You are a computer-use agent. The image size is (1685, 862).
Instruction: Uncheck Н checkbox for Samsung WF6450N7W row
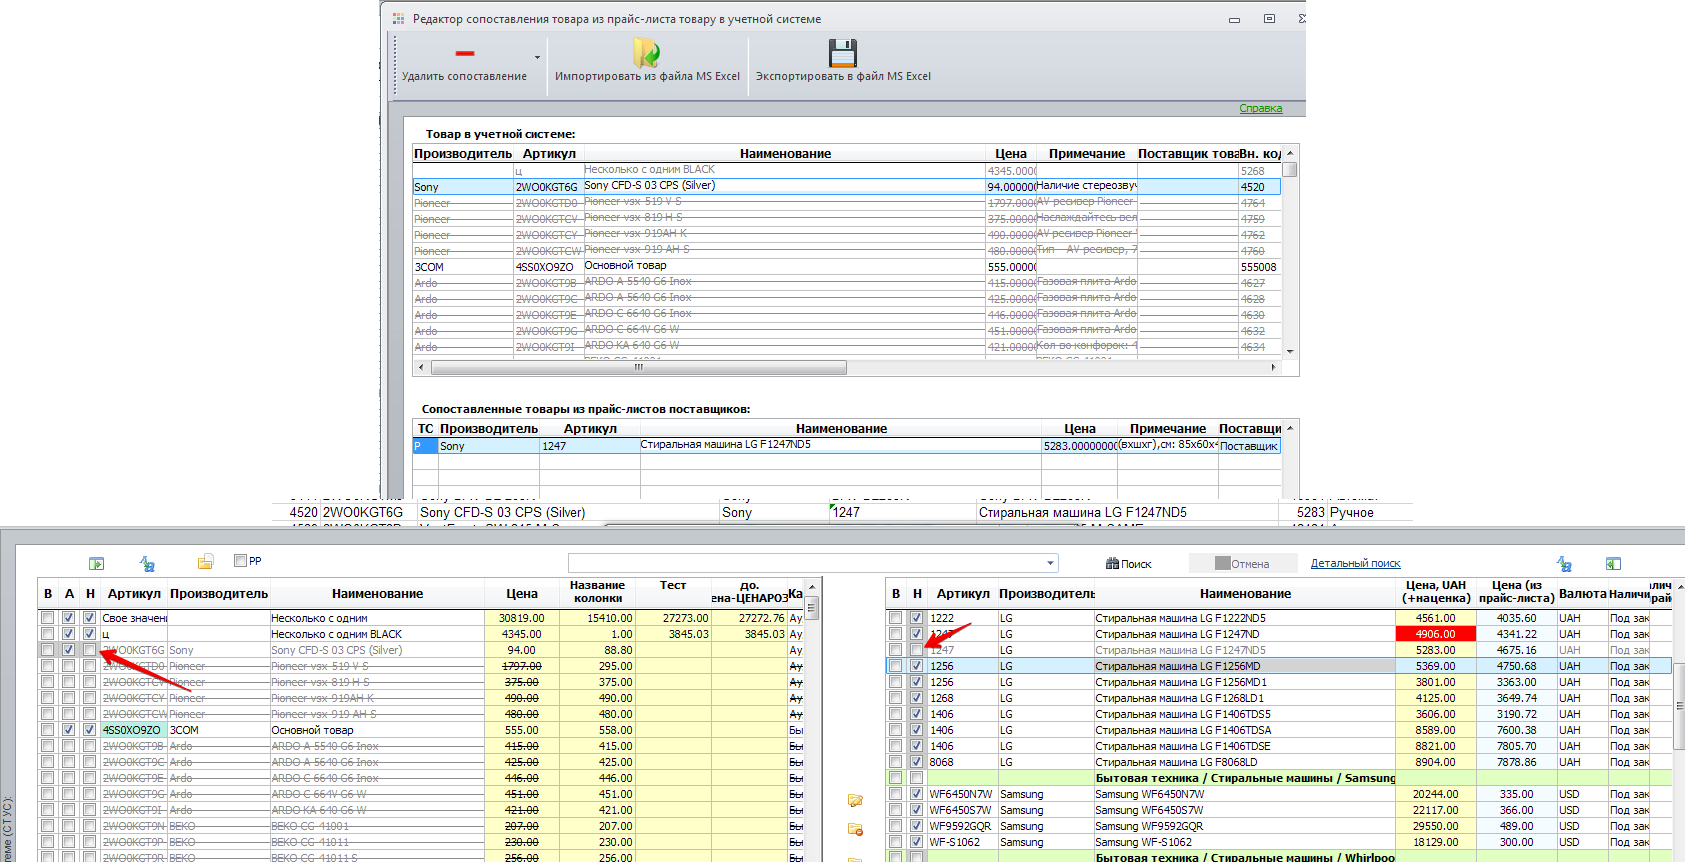917,794
